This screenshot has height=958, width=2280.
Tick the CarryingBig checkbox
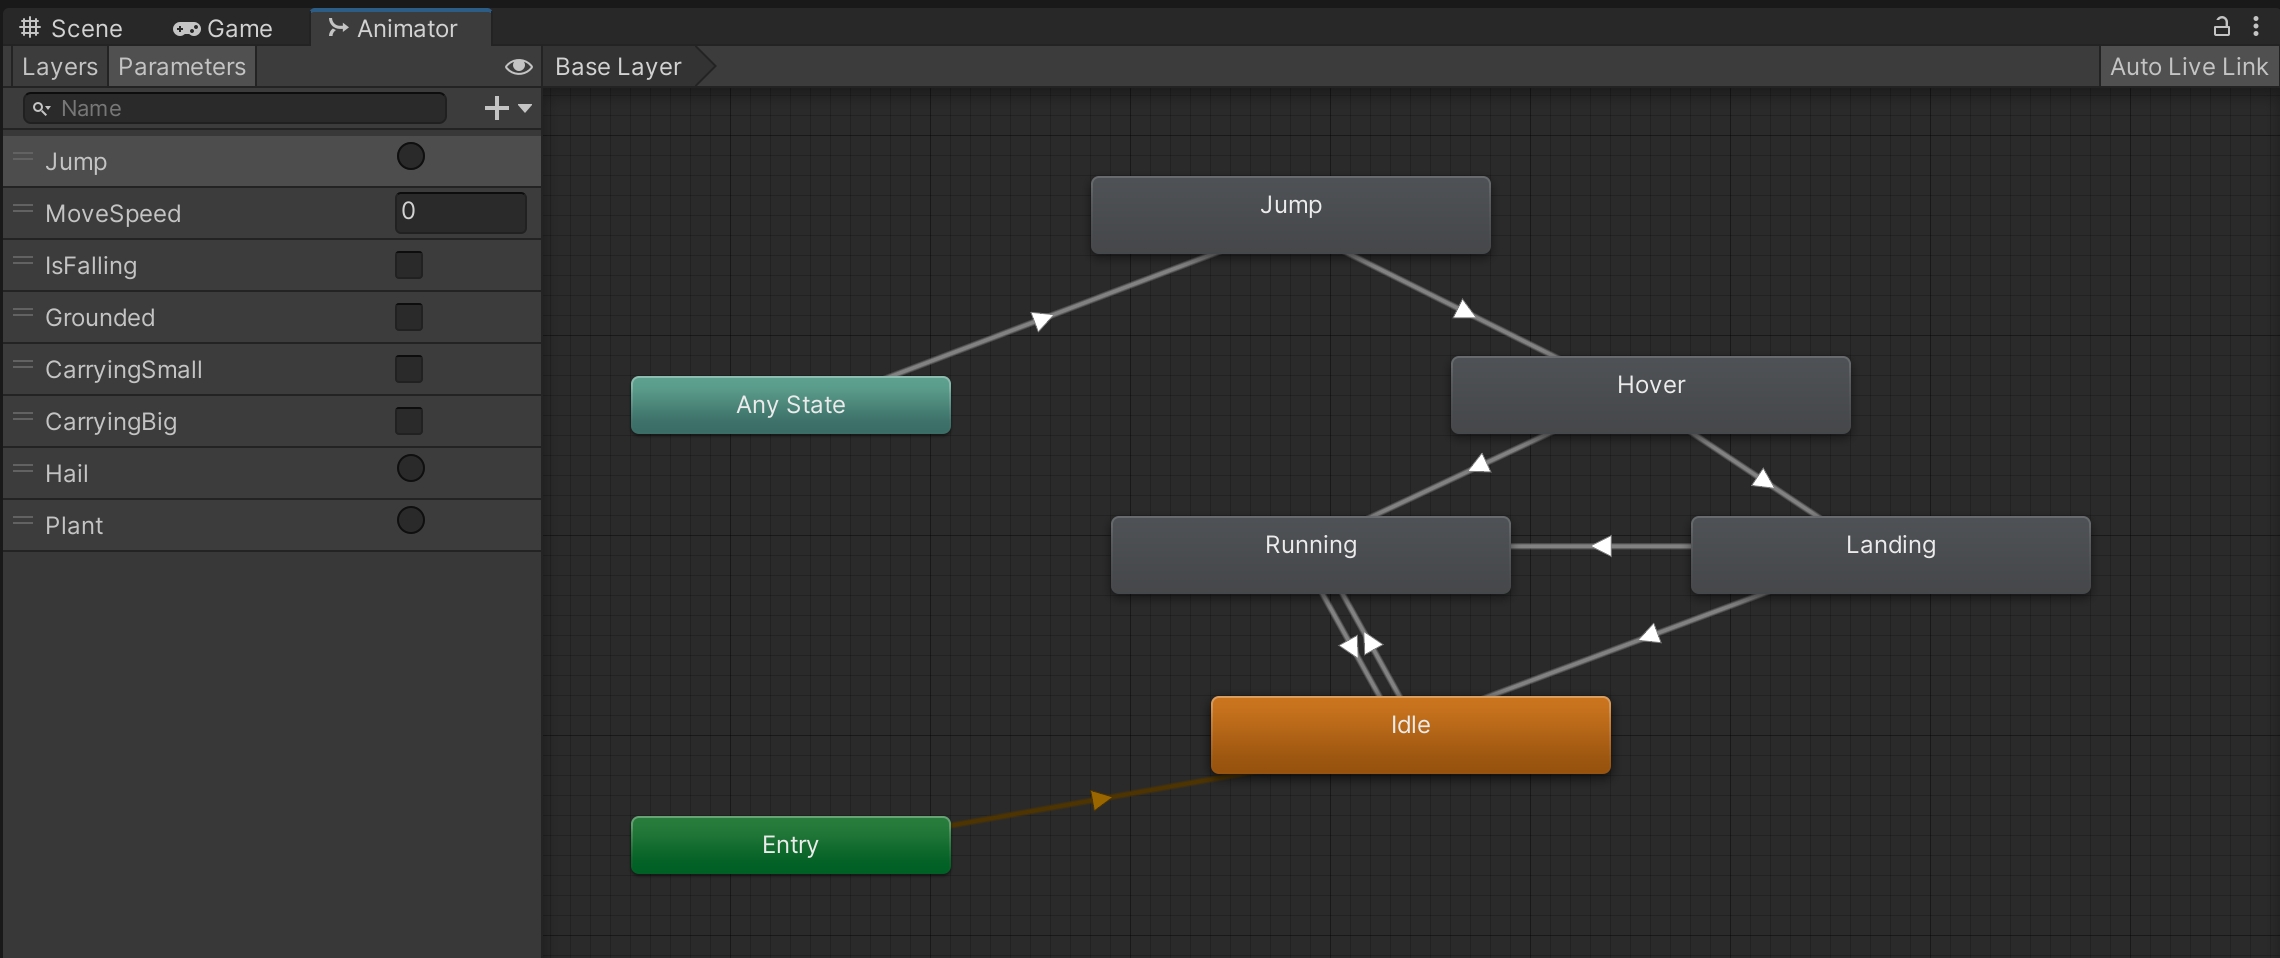[x=409, y=421]
